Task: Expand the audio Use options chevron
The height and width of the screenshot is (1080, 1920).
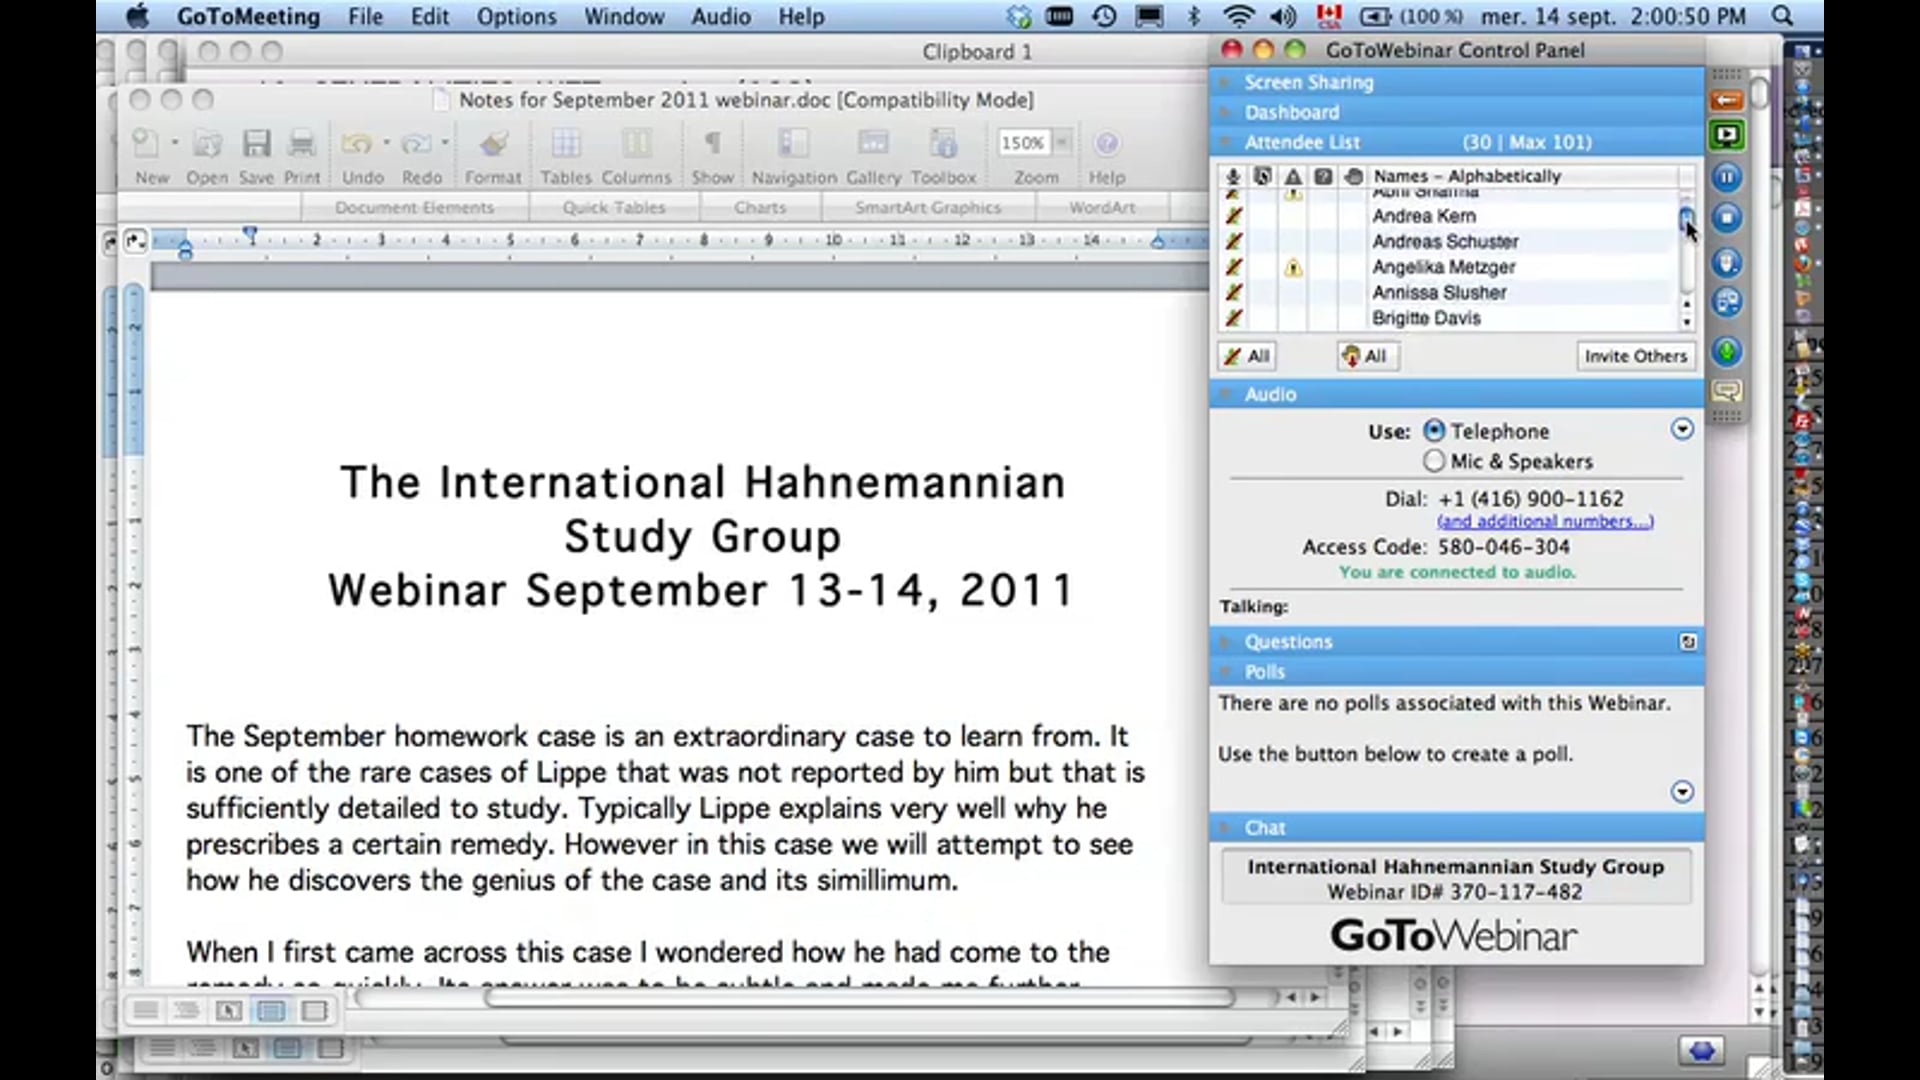Action: [1681, 428]
